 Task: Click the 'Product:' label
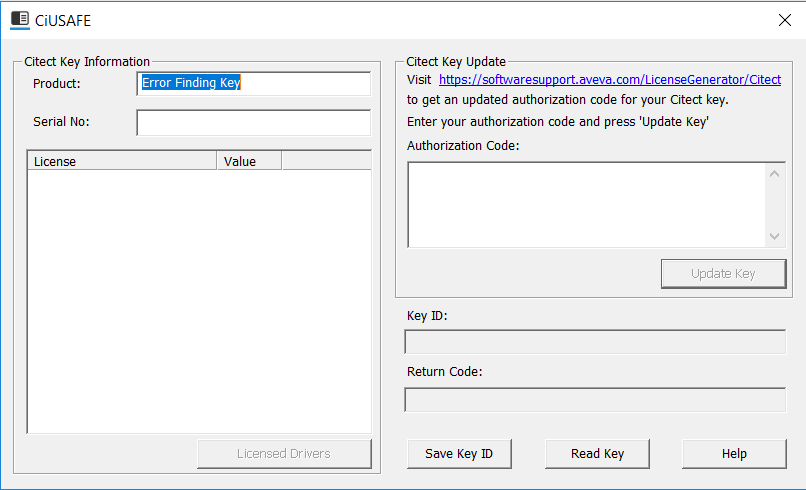pos(57,83)
